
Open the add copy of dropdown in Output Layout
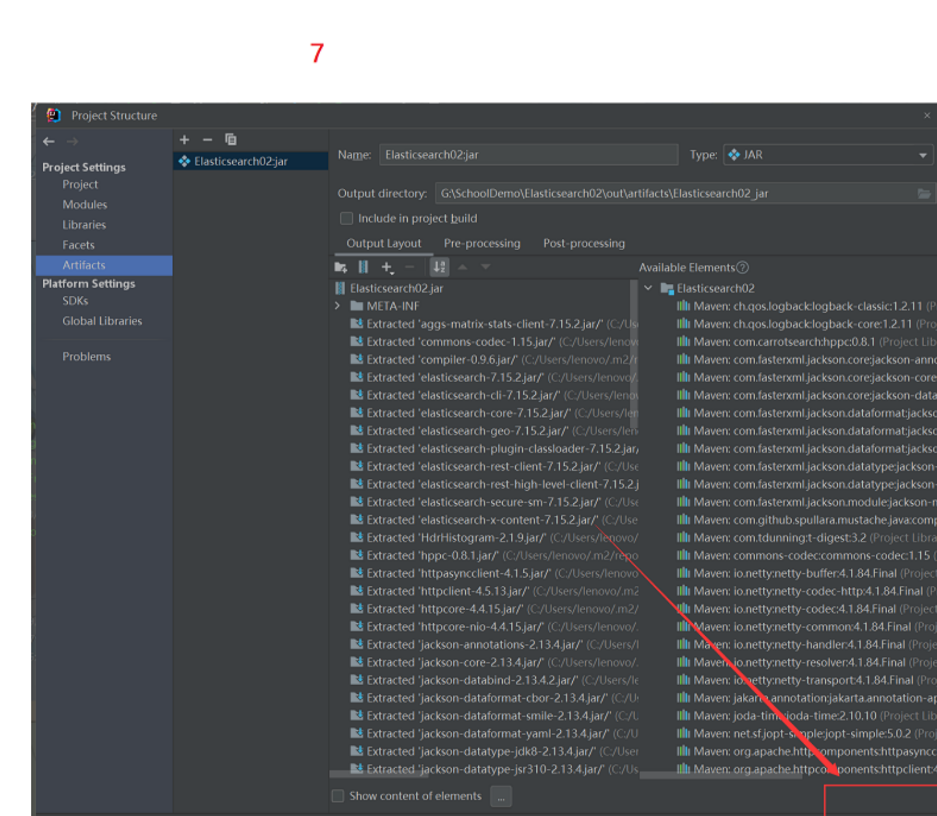tap(388, 267)
